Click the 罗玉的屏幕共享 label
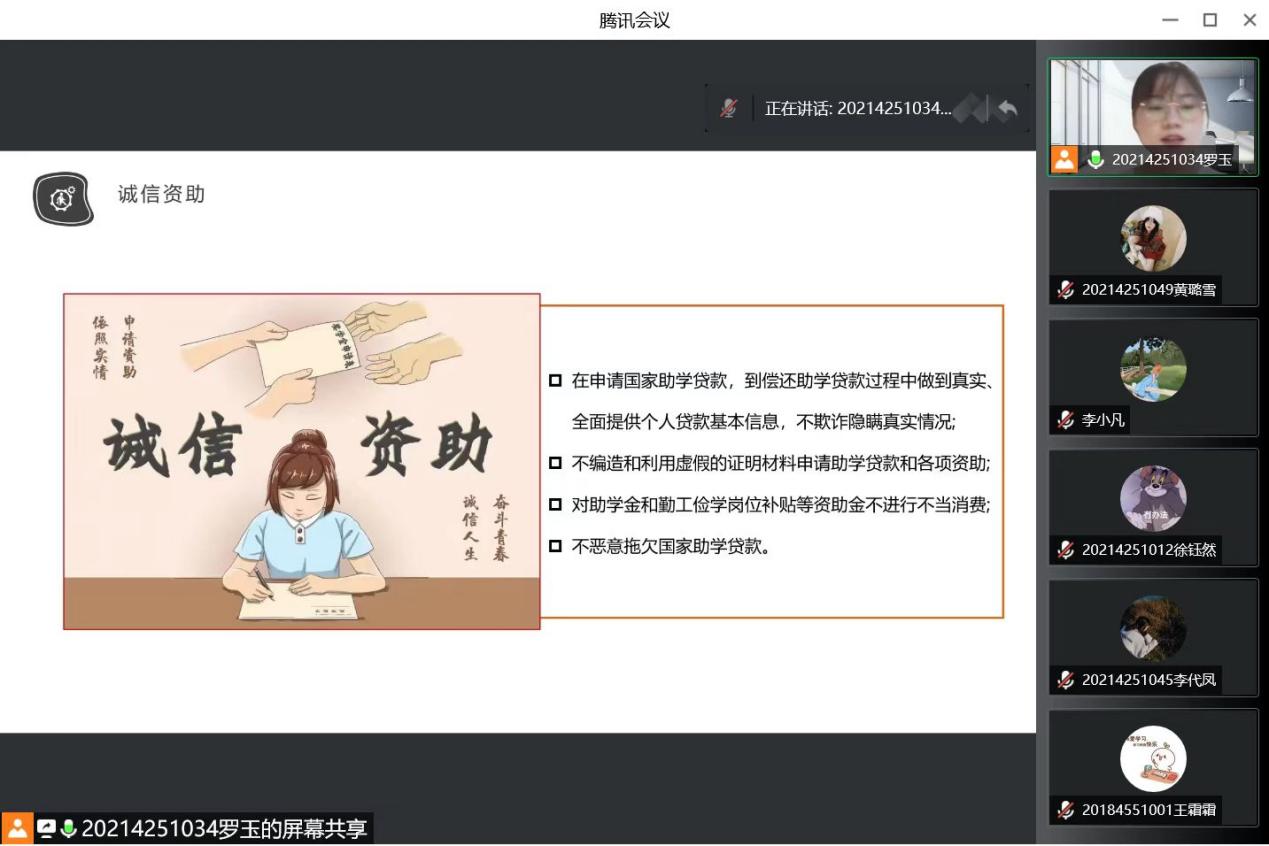 click(226, 829)
